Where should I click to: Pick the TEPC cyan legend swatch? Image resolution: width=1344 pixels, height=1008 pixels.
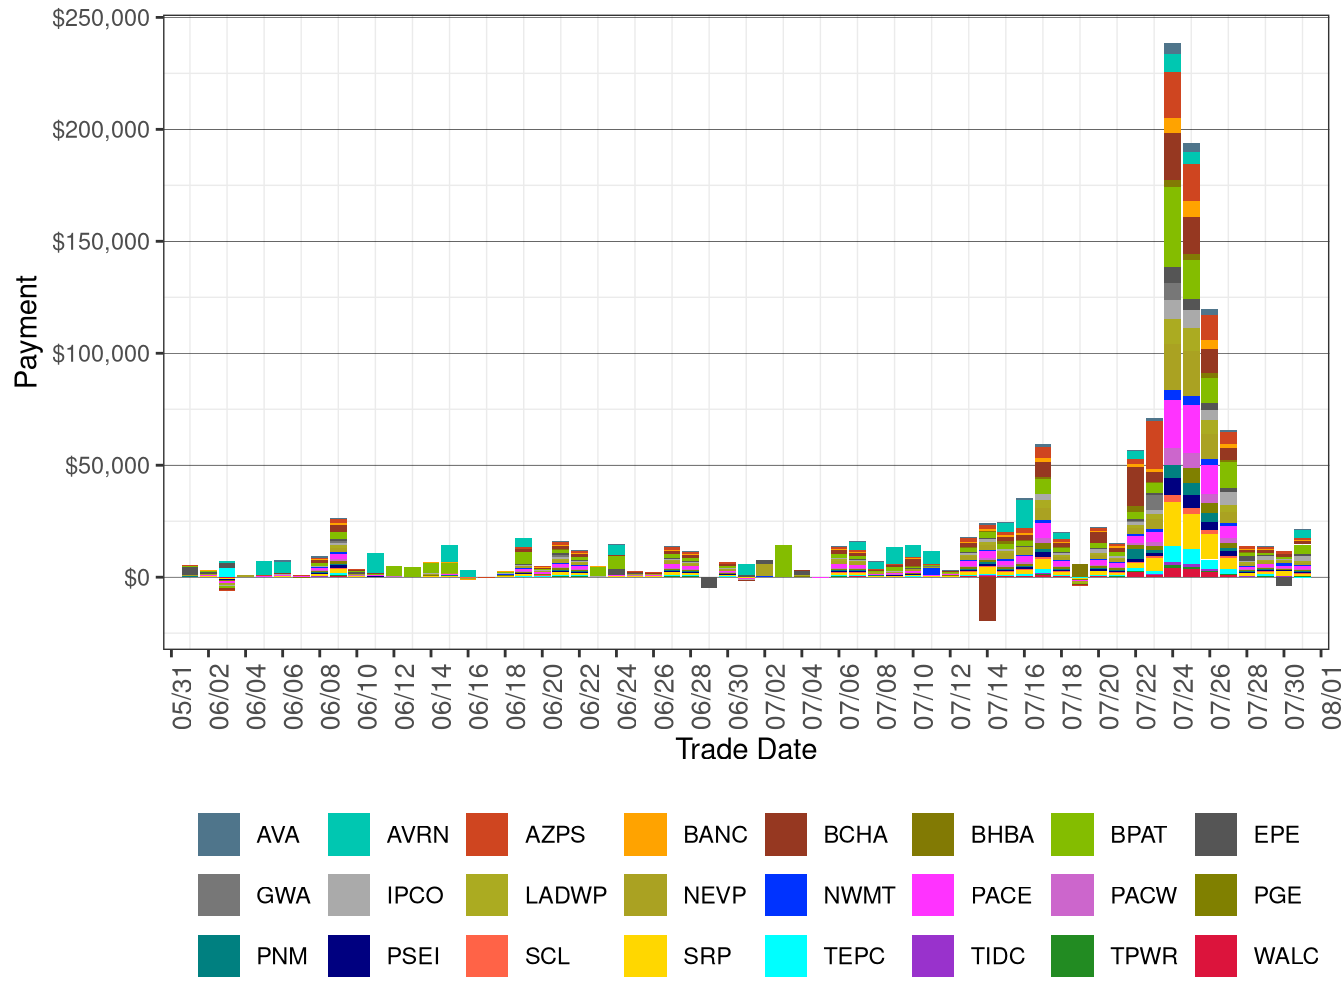[785, 955]
